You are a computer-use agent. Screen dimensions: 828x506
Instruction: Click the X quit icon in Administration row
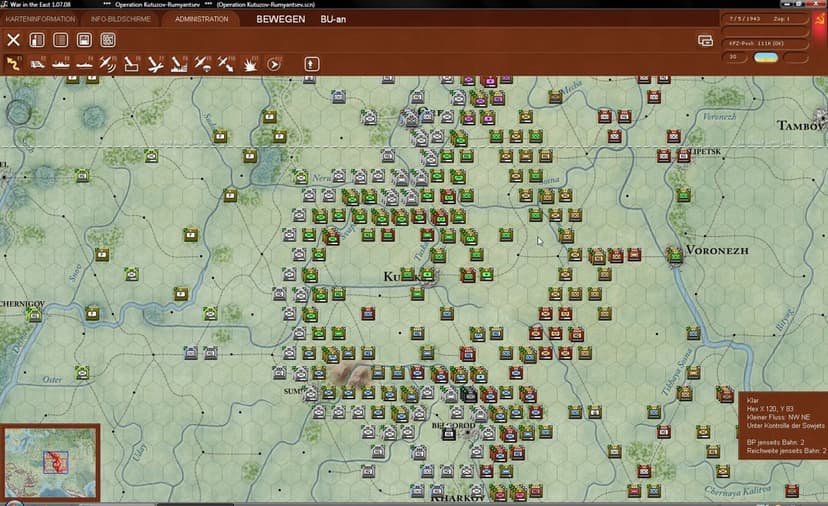13,40
